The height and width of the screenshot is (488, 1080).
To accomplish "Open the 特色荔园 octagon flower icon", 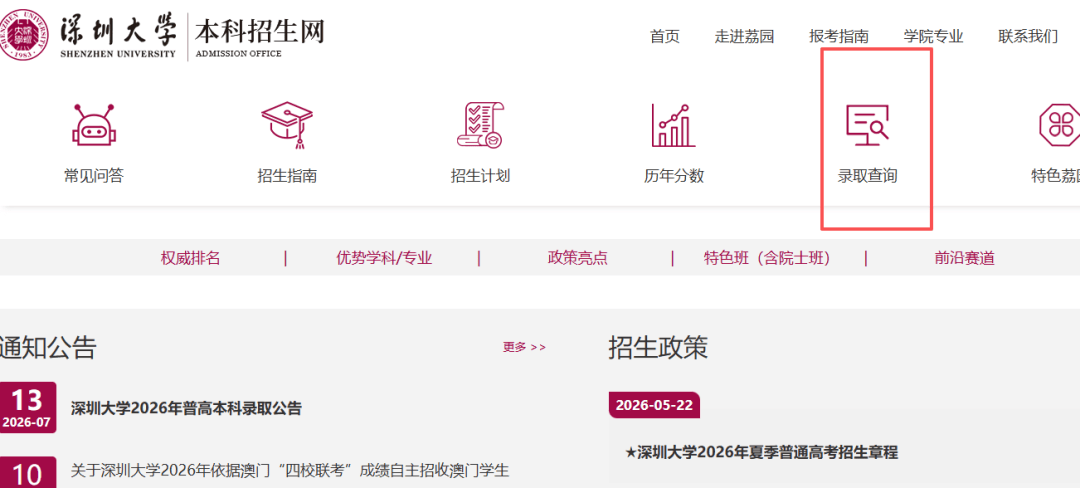I will (x=1060, y=125).
